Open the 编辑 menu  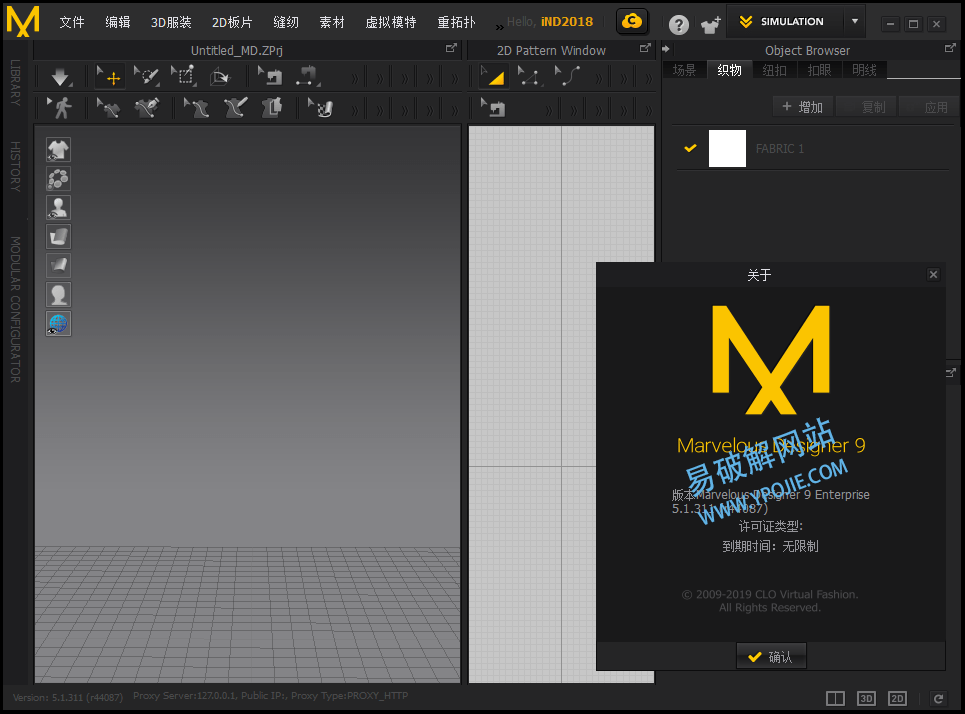click(x=118, y=22)
